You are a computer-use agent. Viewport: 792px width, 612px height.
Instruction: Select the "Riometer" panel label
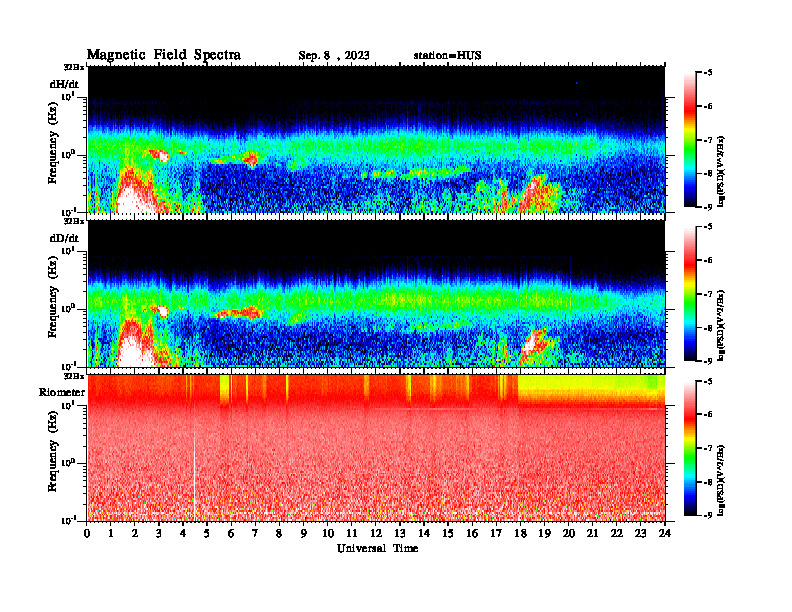click(62, 392)
